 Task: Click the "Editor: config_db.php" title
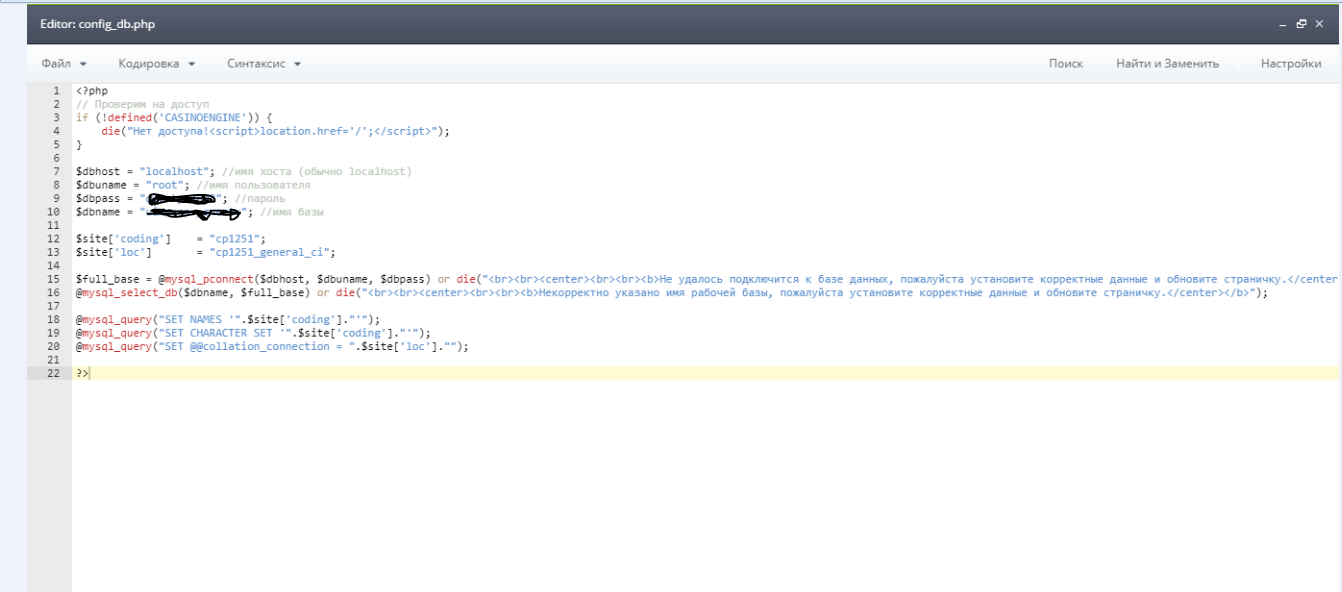tap(97, 23)
